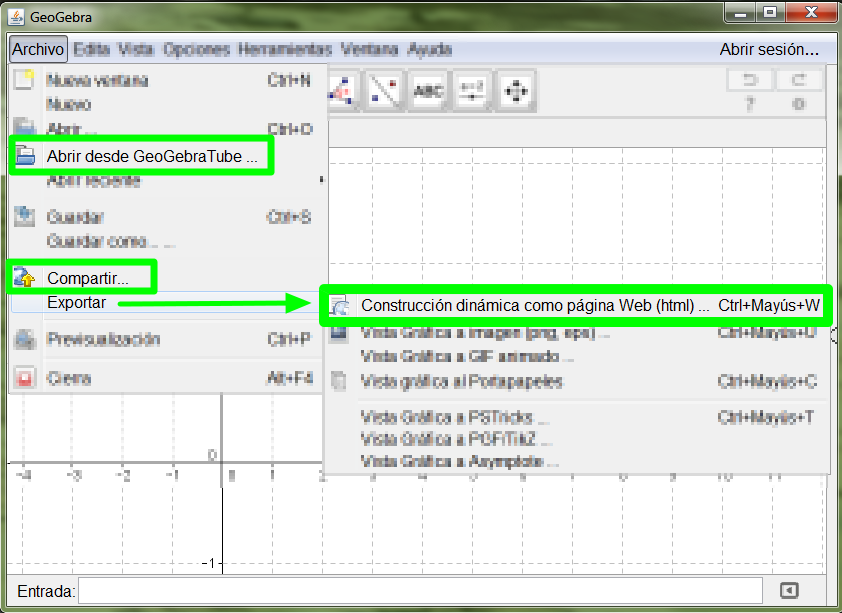Viewport: 842px width, 613px height.
Task: Click the Previsualización print icon
Action: [x=24, y=339]
